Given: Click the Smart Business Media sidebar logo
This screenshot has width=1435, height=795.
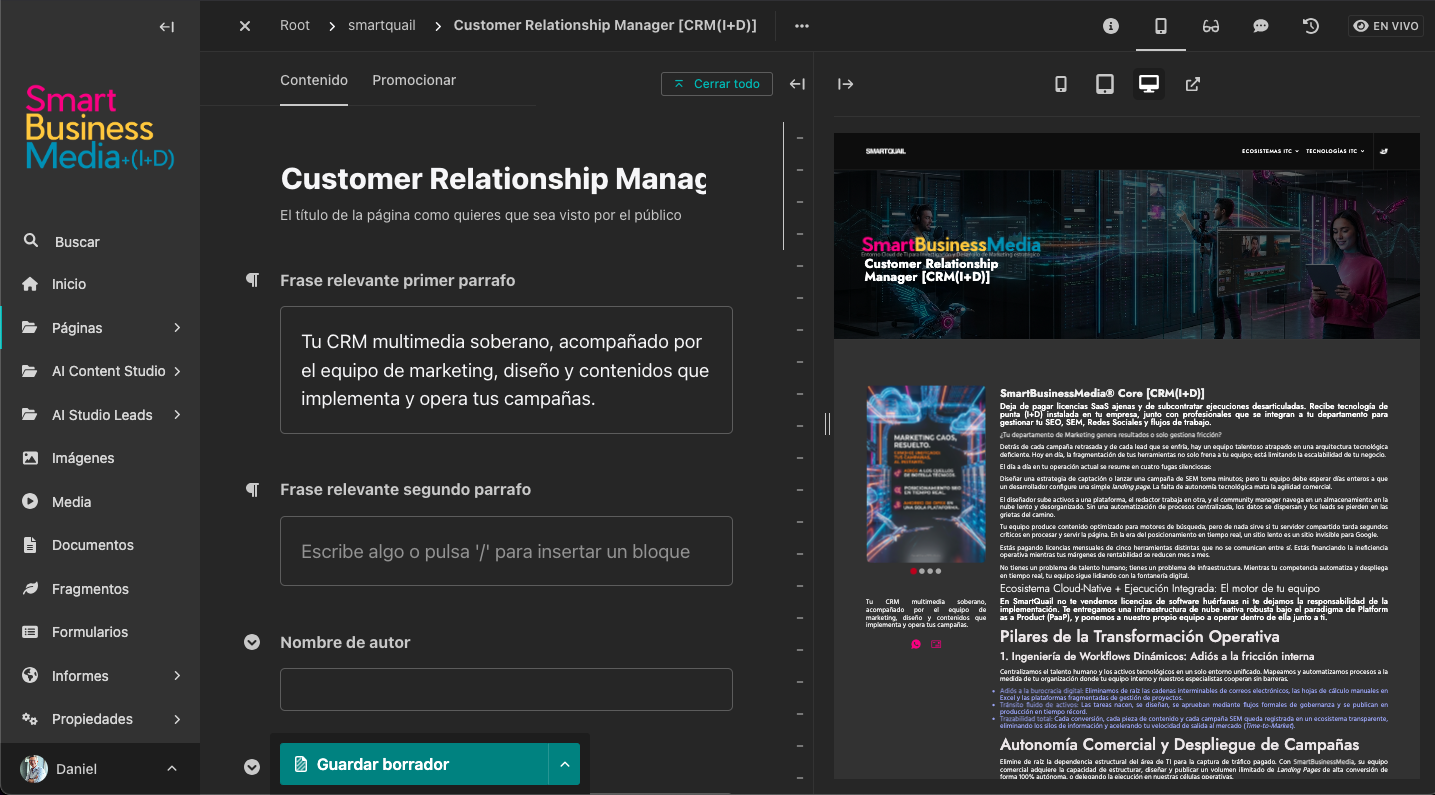Looking at the screenshot, I should (100, 127).
